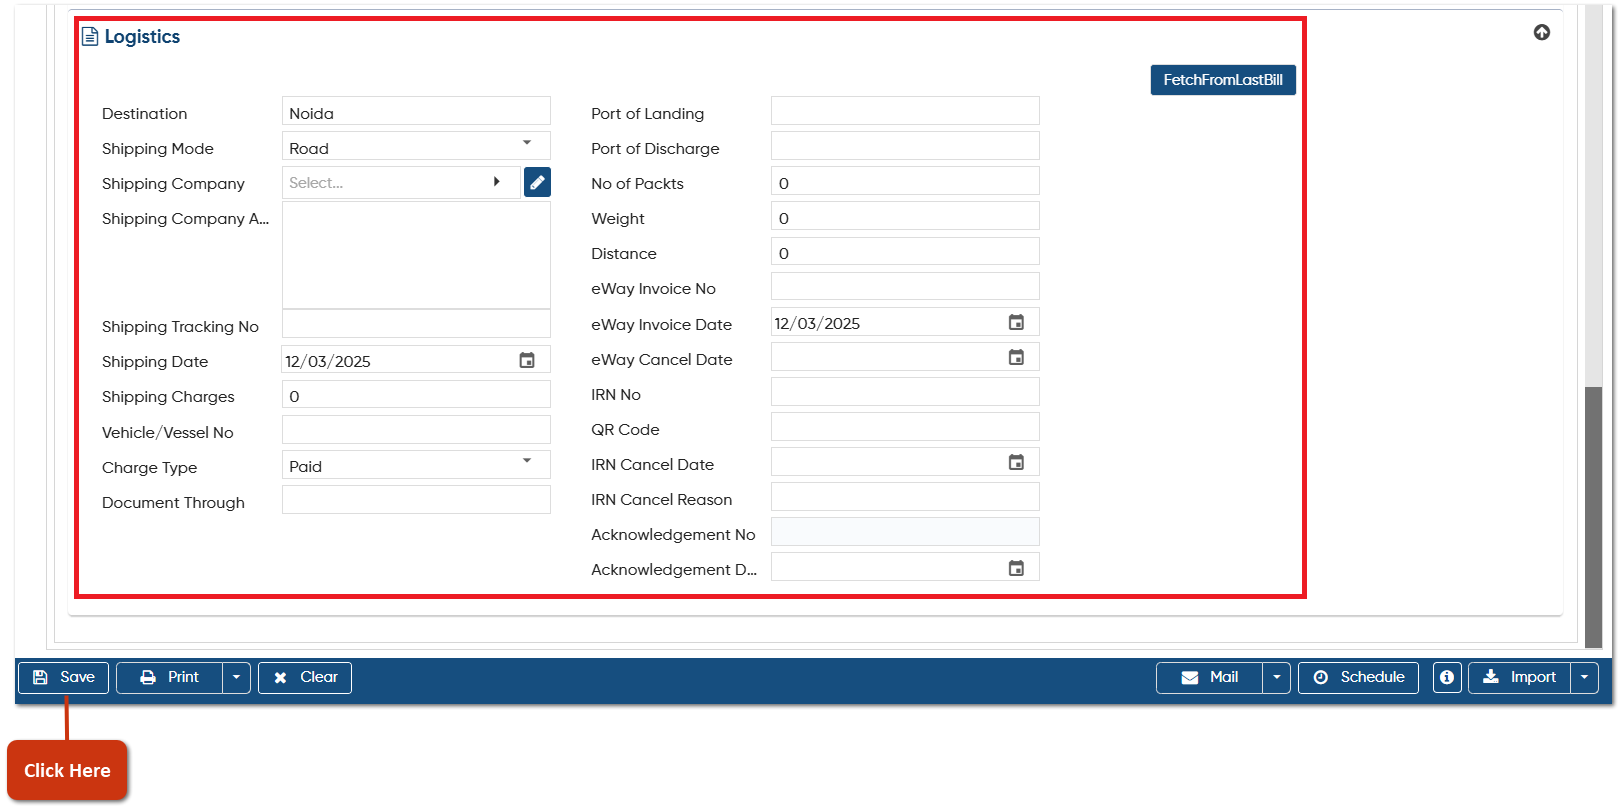The width and height of the screenshot is (1621, 811).
Task: Open the Mail options dropdown arrow
Action: [1276, 677]
